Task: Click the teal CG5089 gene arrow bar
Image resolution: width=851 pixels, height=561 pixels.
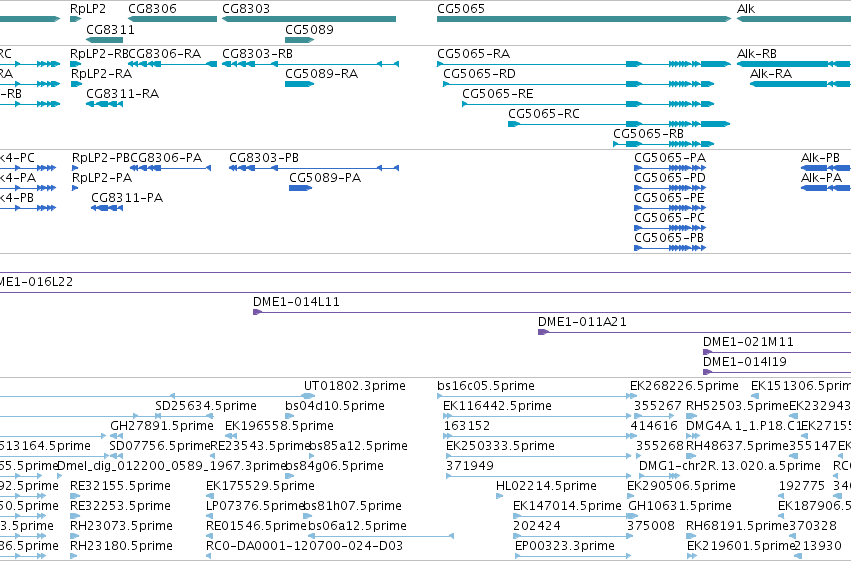Action: pos(300,40)
